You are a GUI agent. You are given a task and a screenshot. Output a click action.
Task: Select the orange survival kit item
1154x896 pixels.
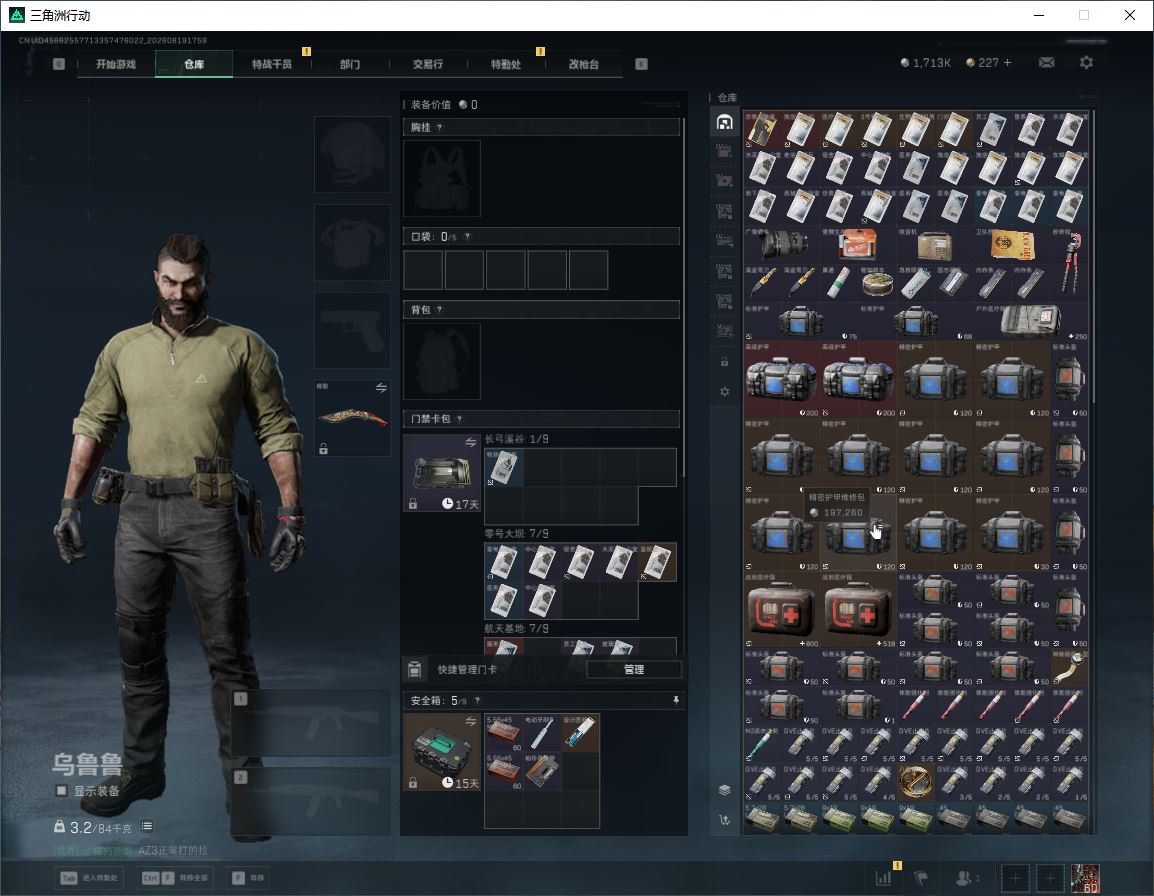tap(858, 244)
